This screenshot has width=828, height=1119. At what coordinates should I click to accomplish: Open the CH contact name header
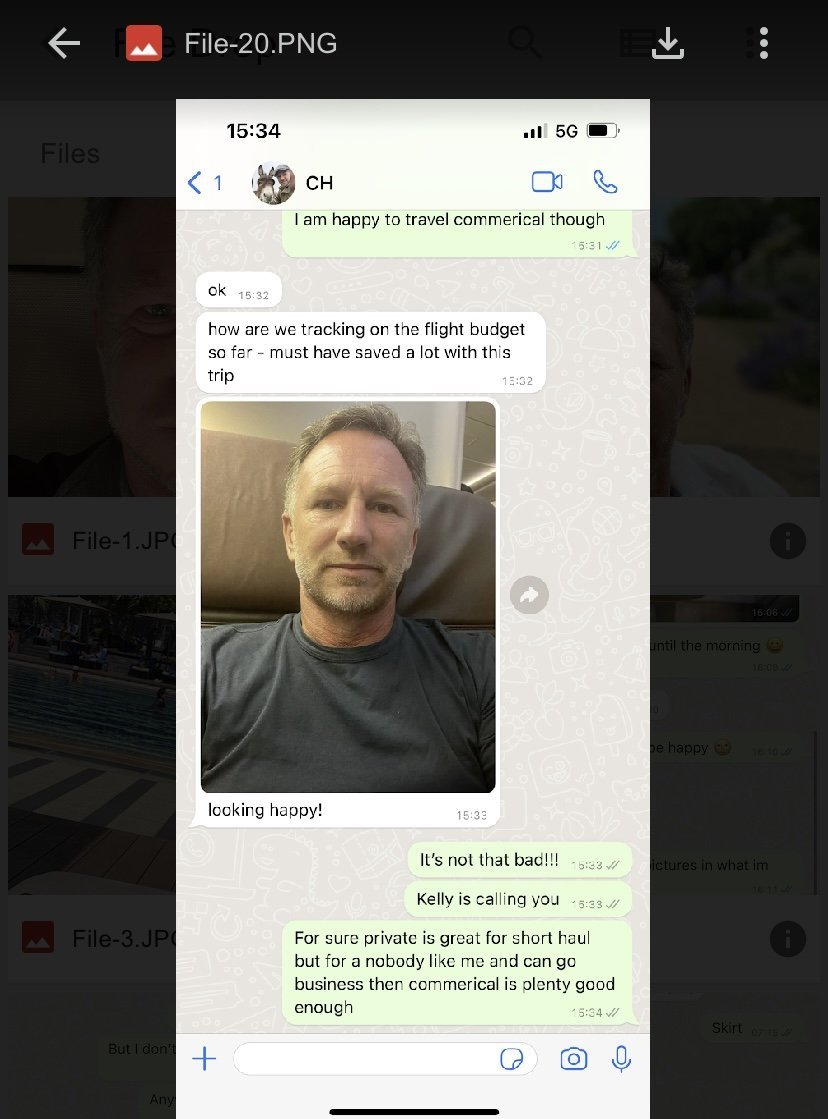pyautogui.click(x=319, y=183)
